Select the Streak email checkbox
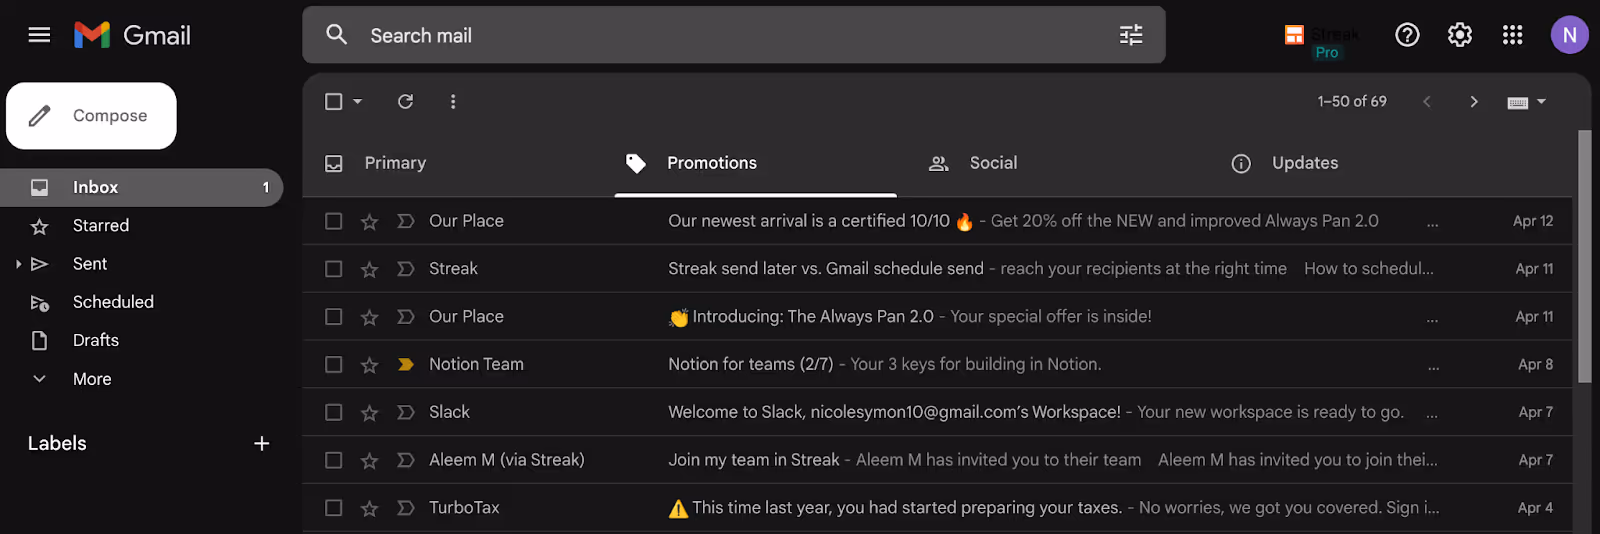 [334, 269]
